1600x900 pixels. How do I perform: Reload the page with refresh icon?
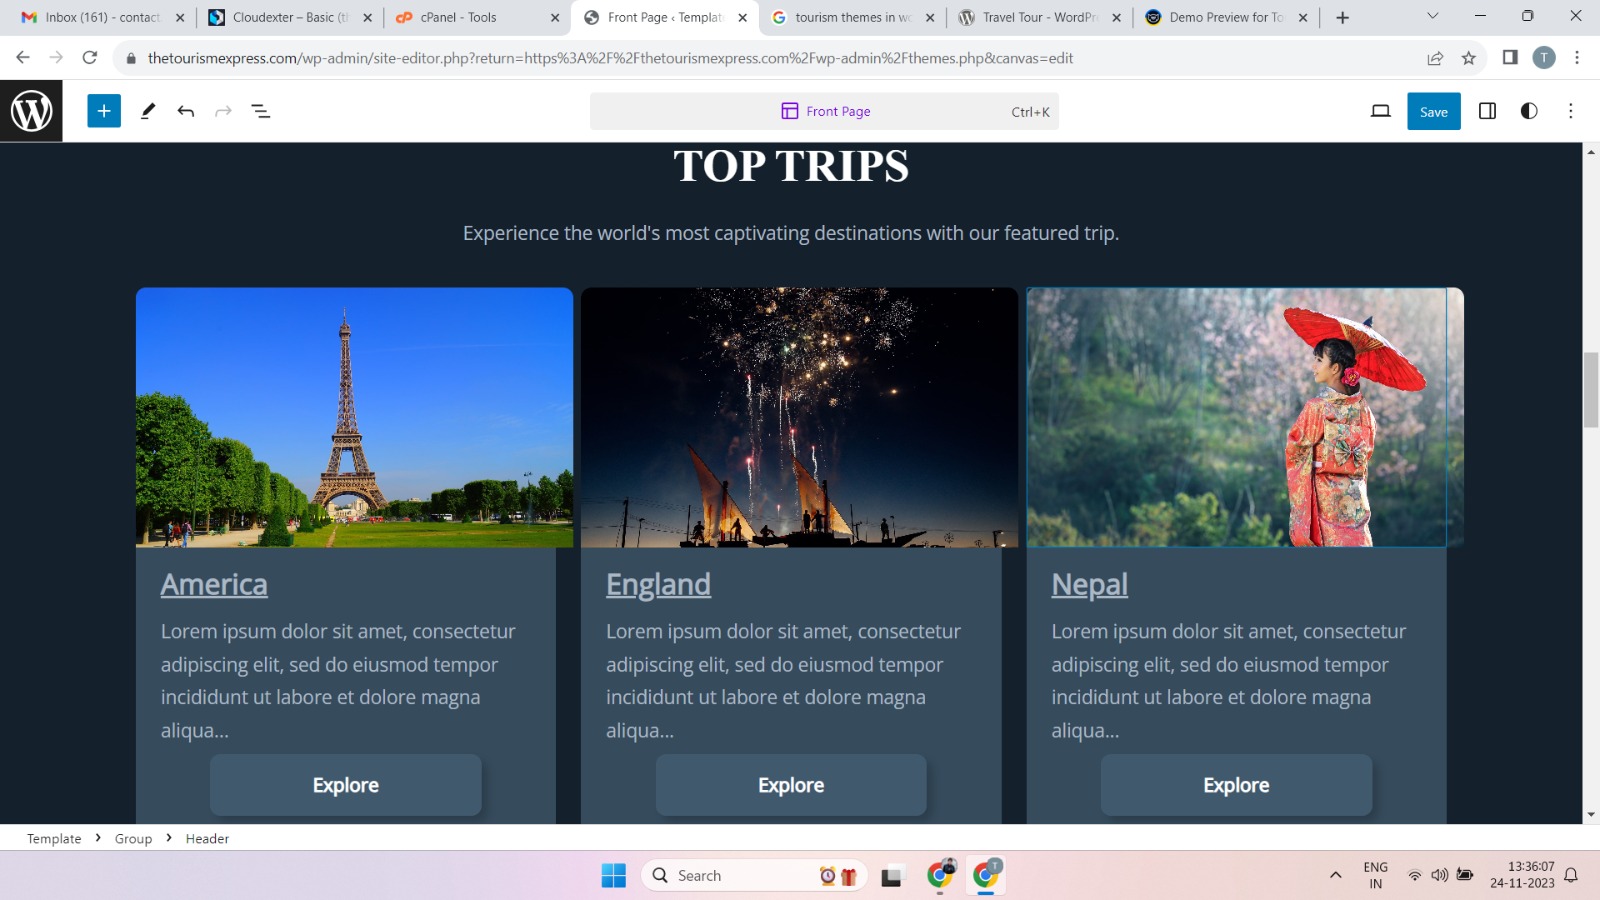[90, 58]
